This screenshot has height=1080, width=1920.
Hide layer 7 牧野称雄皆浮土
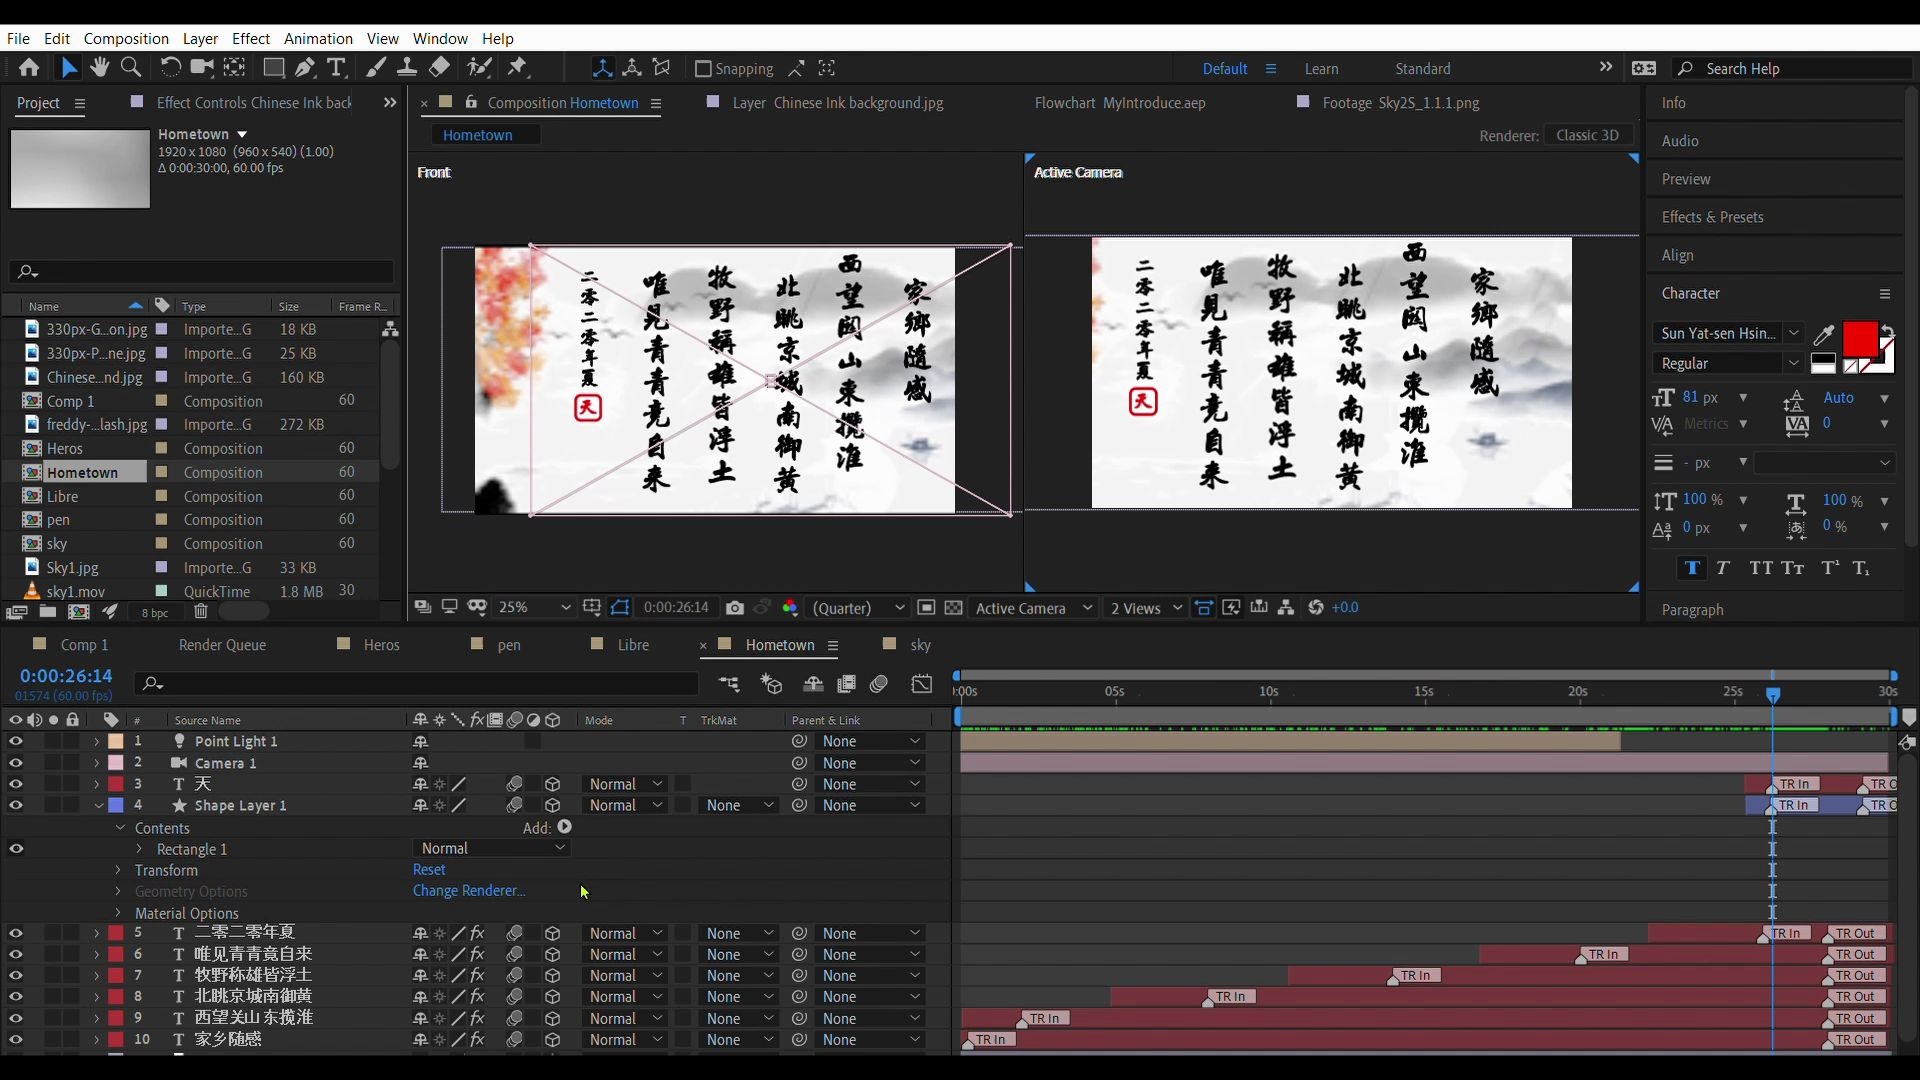click(x=16, y=975)
